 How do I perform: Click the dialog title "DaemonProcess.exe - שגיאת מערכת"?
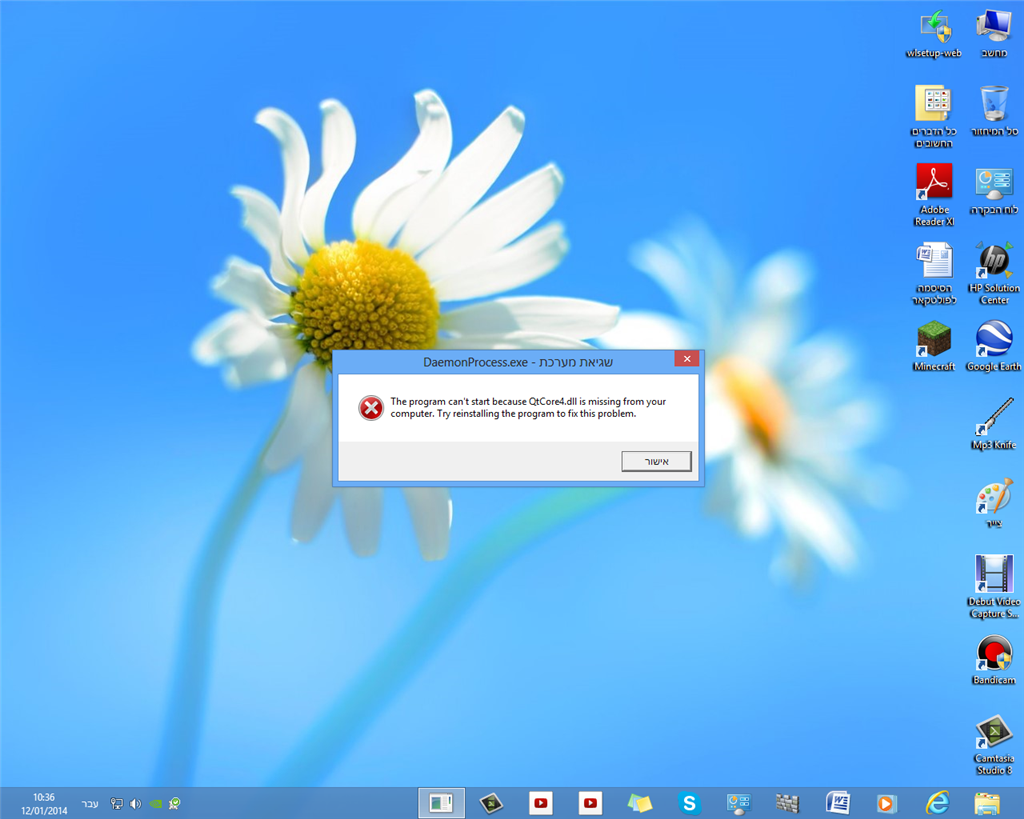(518, 362)
